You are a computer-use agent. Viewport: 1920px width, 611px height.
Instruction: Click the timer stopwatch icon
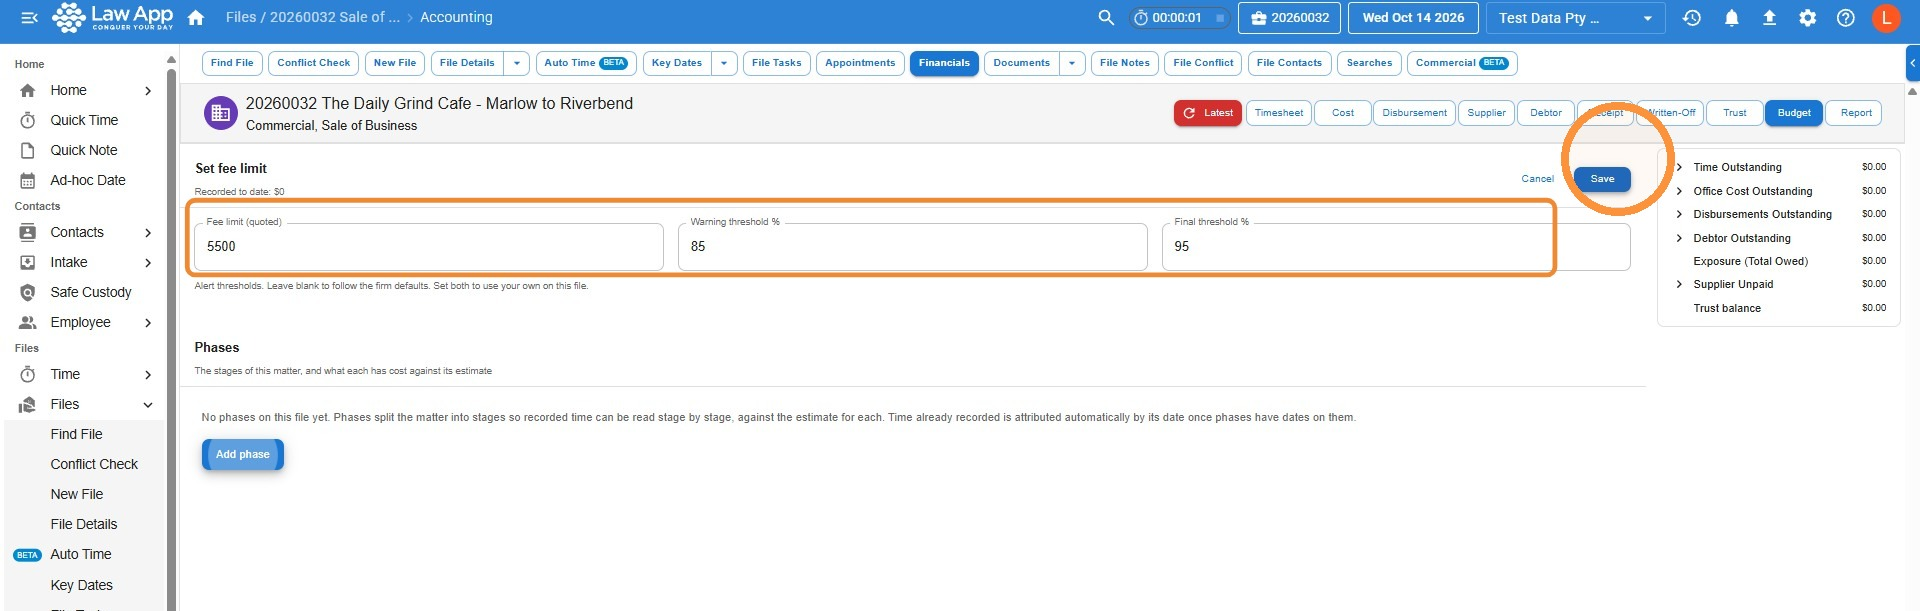tap(1141, 18)
